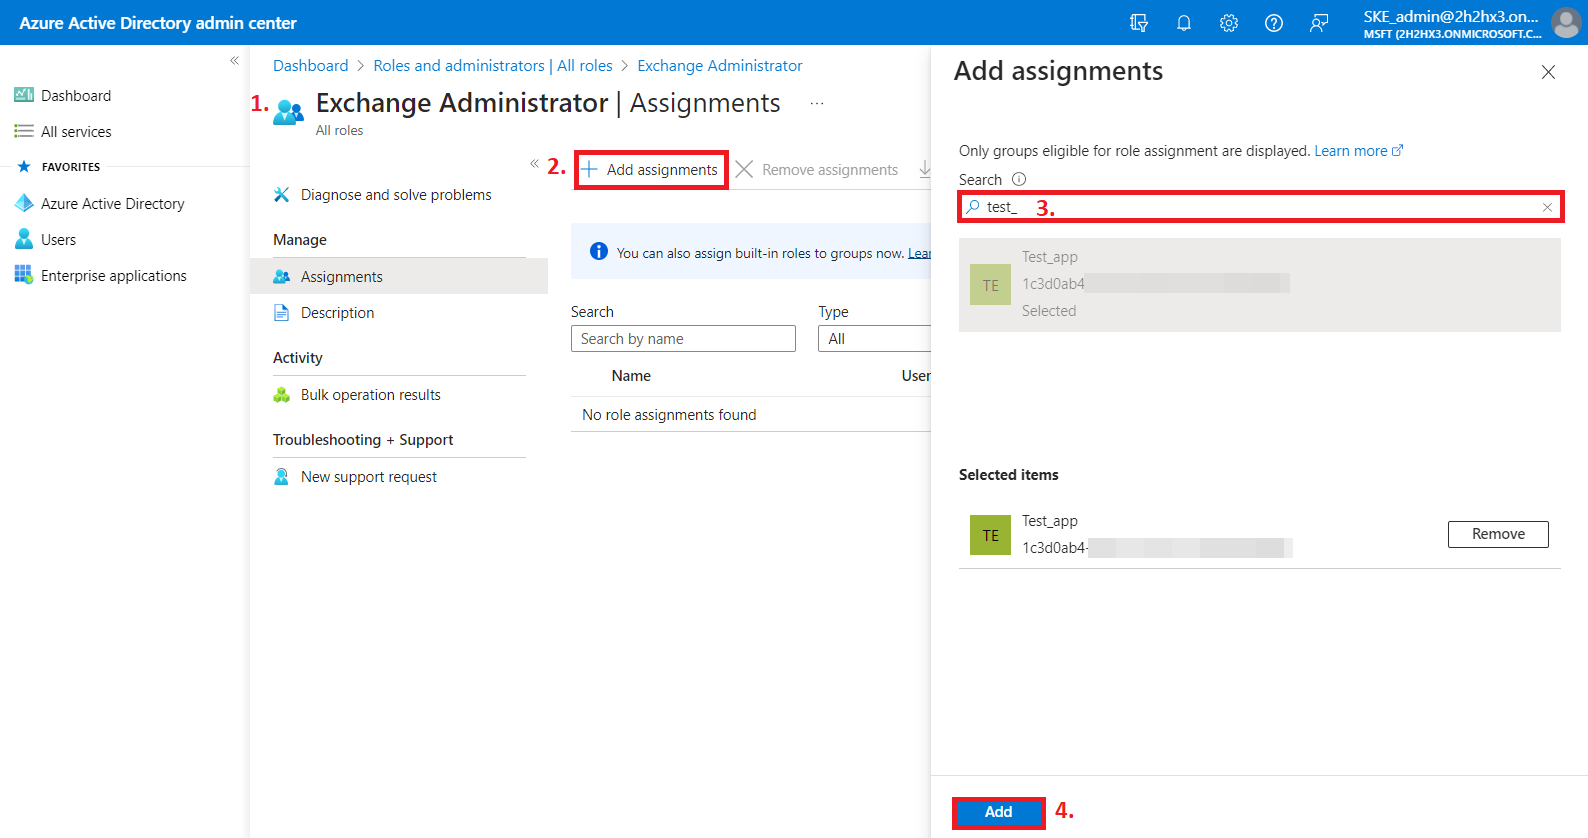
Task: Open the directory and subscription filter icon
Action: click(1138, 23)
